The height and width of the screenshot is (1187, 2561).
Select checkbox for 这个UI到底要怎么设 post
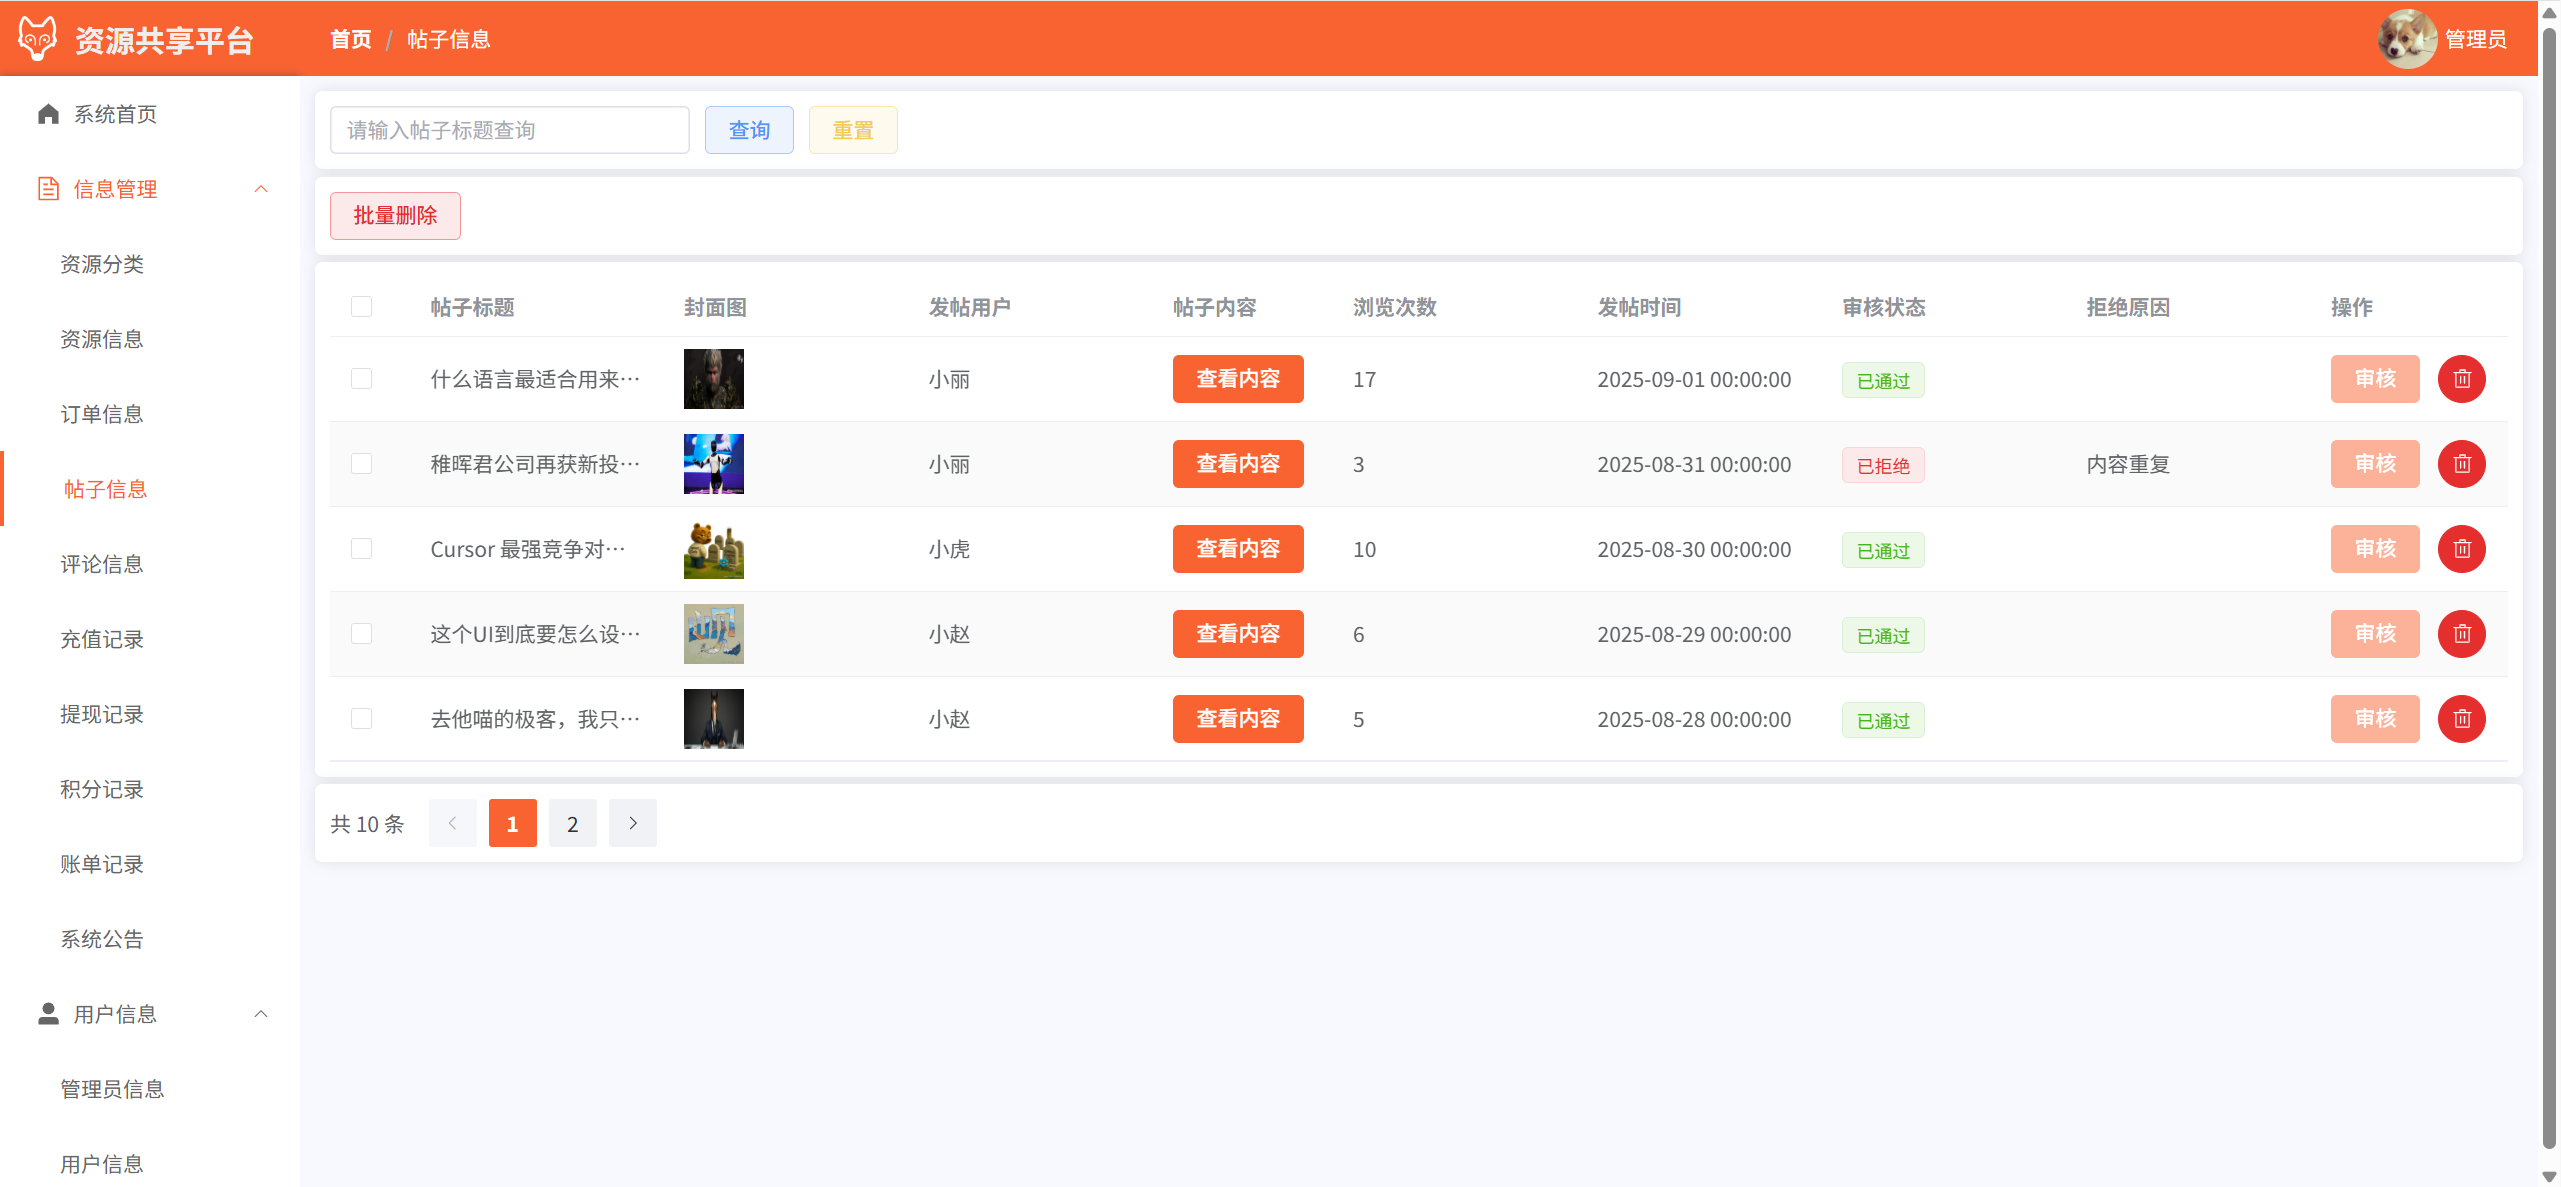pos(361,634)
